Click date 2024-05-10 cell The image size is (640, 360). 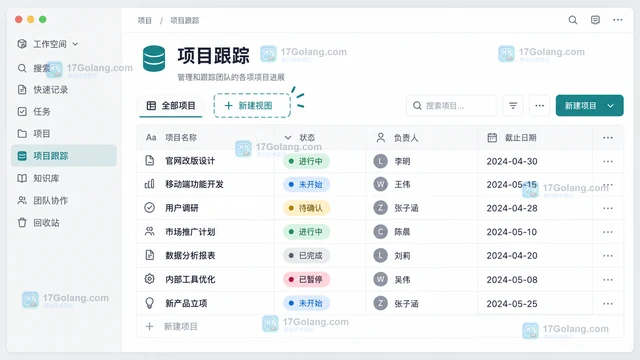coord(512,232)
